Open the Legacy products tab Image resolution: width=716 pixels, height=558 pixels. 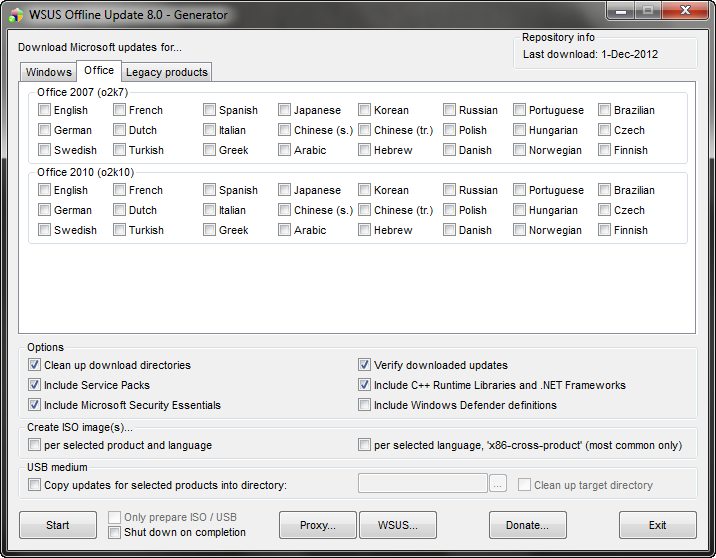click(167, 72)
